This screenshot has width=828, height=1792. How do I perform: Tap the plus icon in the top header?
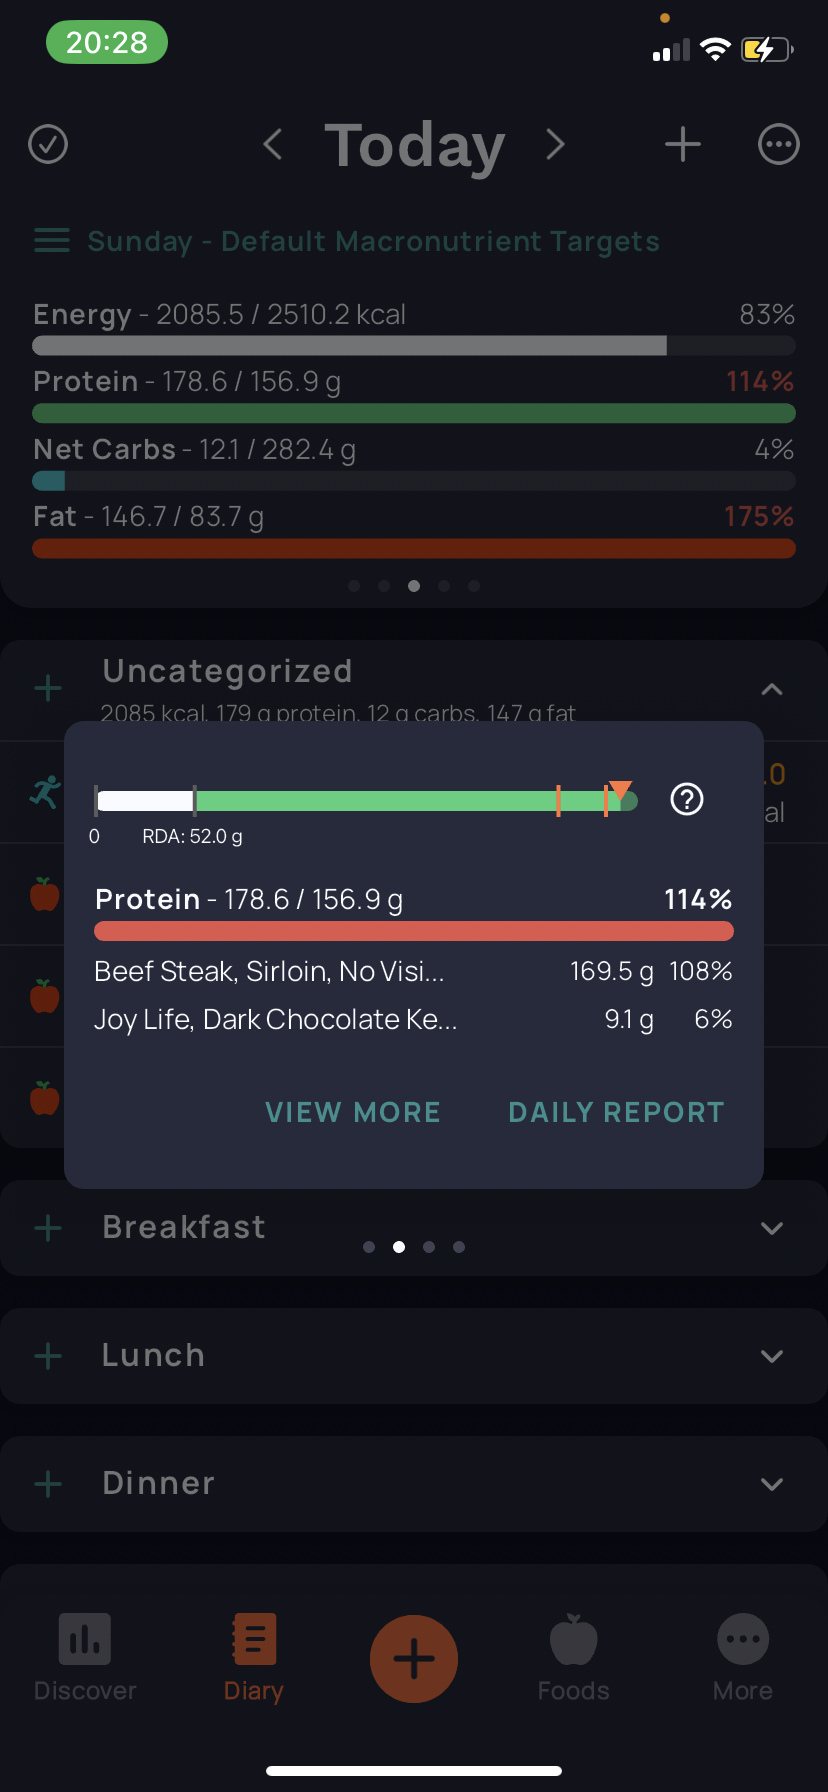point(683,144)
